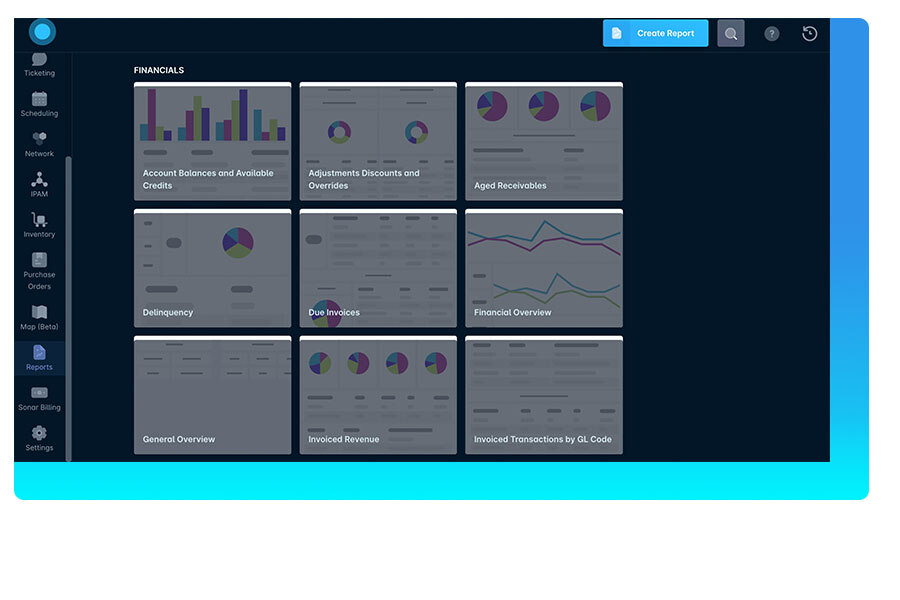Open the Aged Receivables report
The image size is (900, 600).
click(x=544, y=140)
